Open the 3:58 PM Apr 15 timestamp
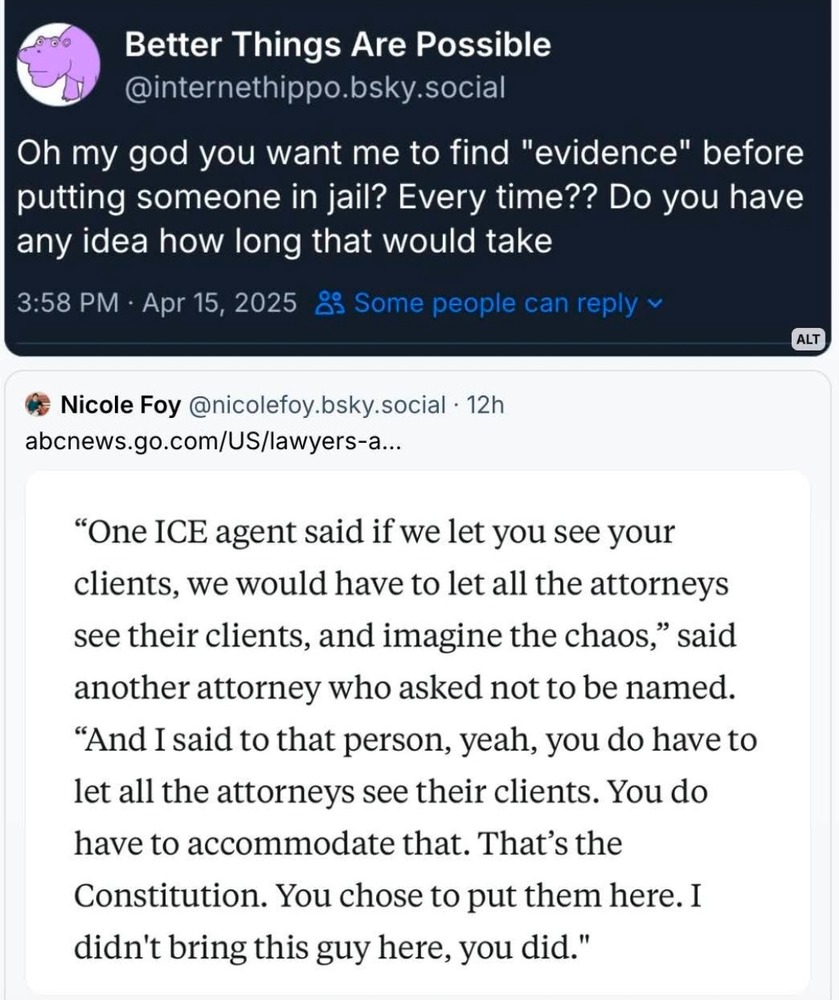Viewport: 839px width, 1000px height. tap(157, 302)
